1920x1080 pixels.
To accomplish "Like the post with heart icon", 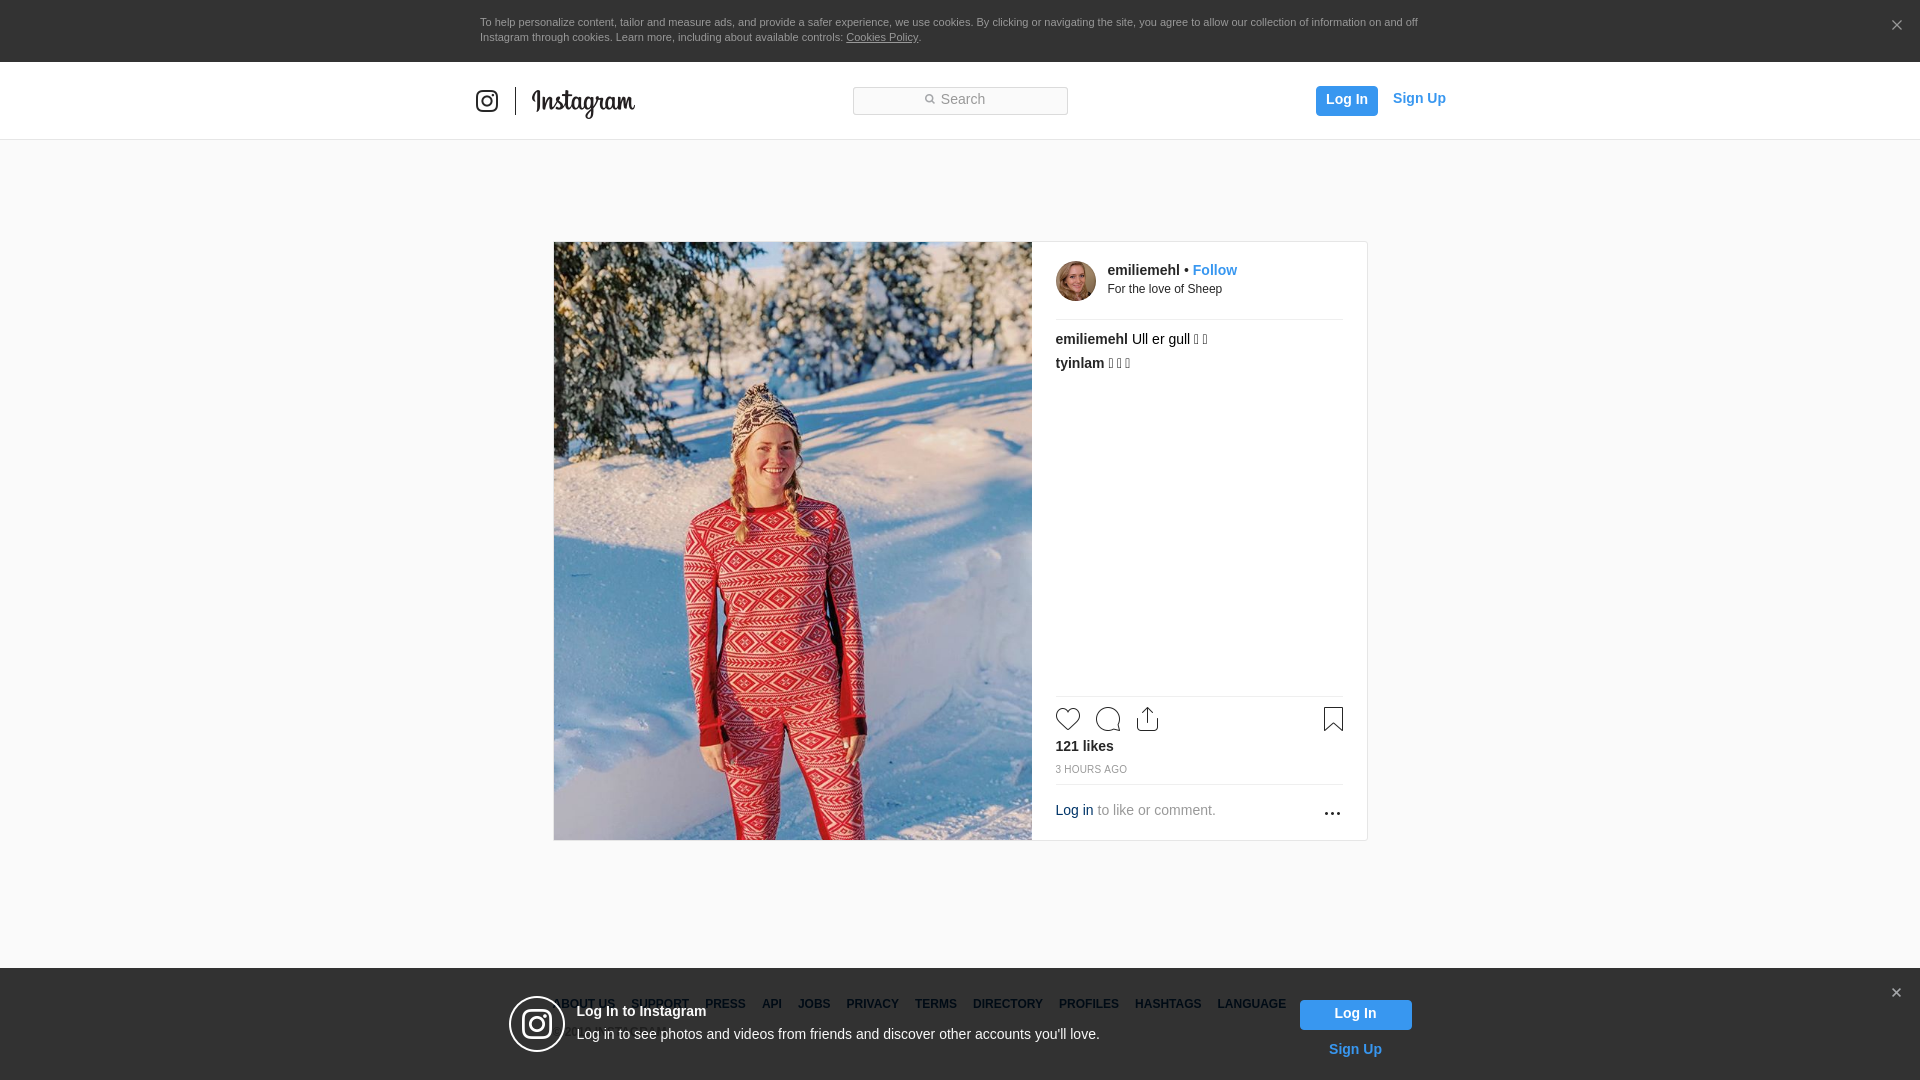I will [x=1068, y=719].
